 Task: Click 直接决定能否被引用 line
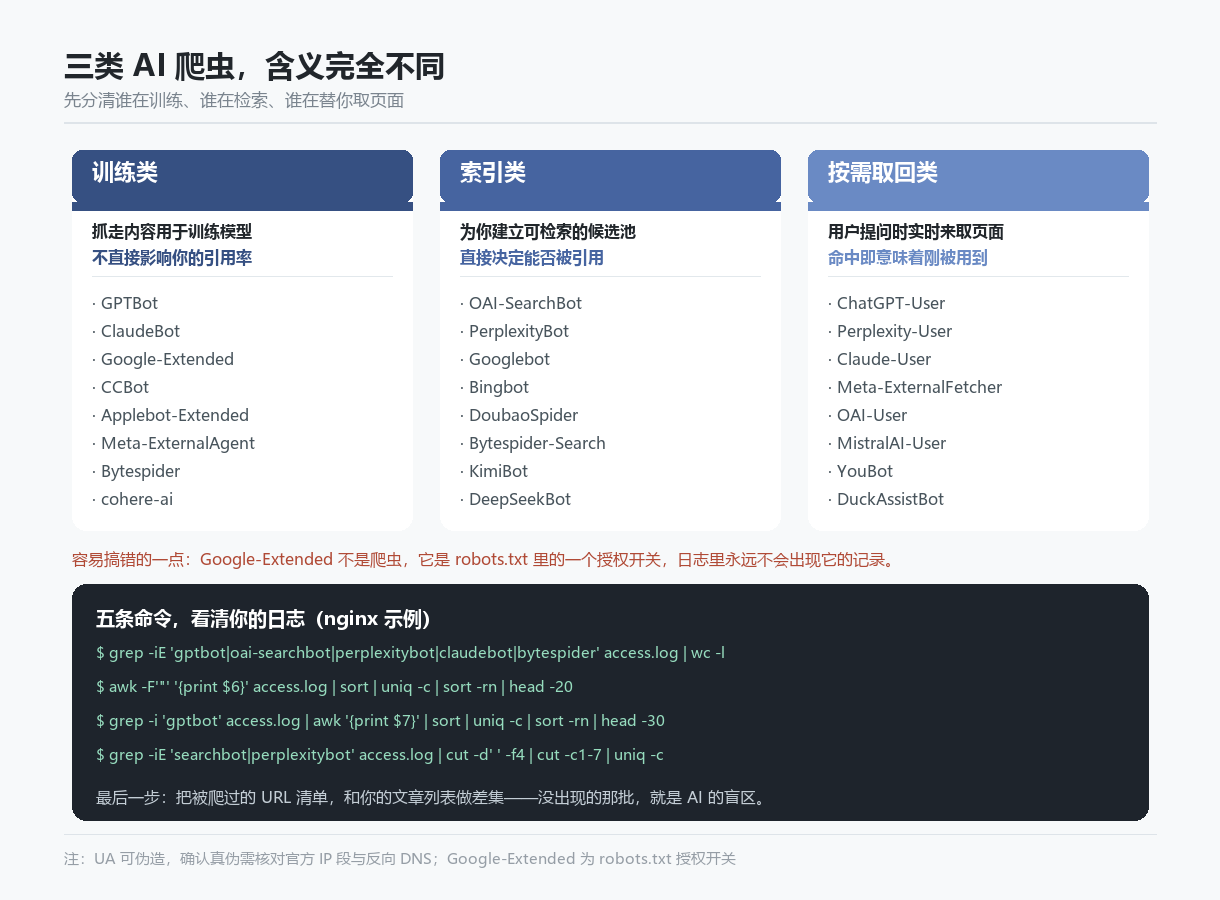(x=532, y=258)
